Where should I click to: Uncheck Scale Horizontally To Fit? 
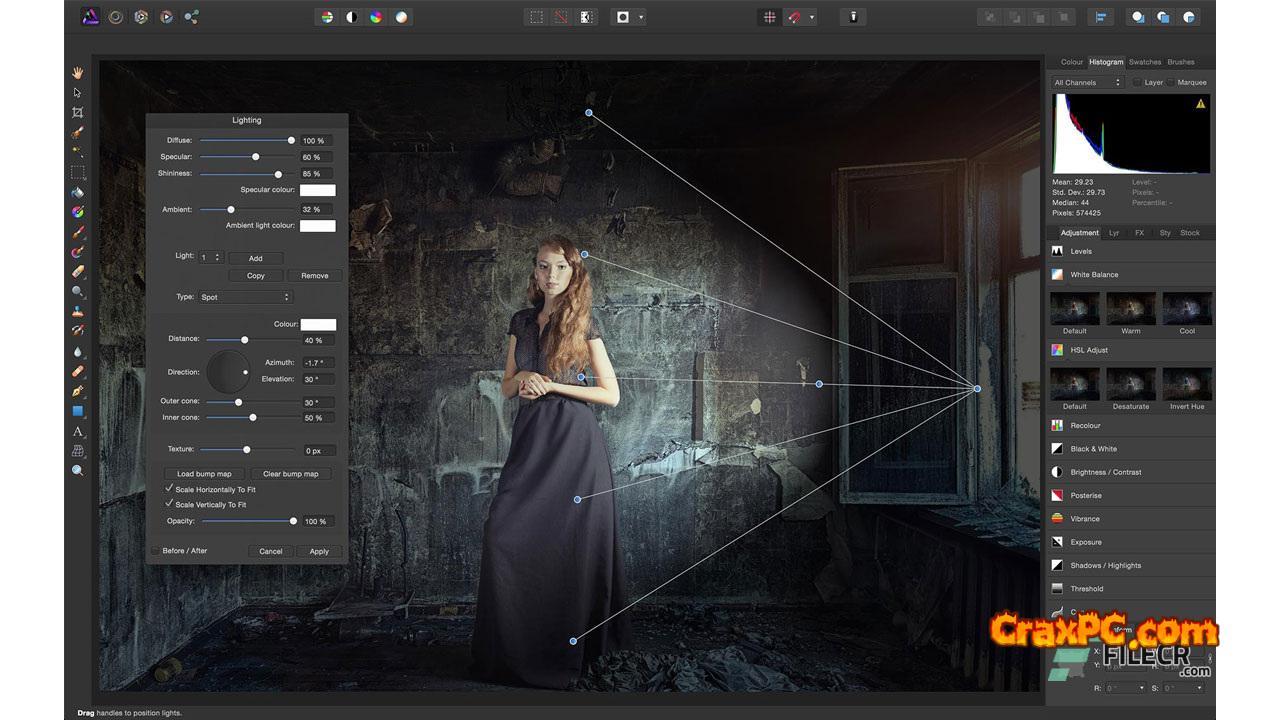(169, 489)
